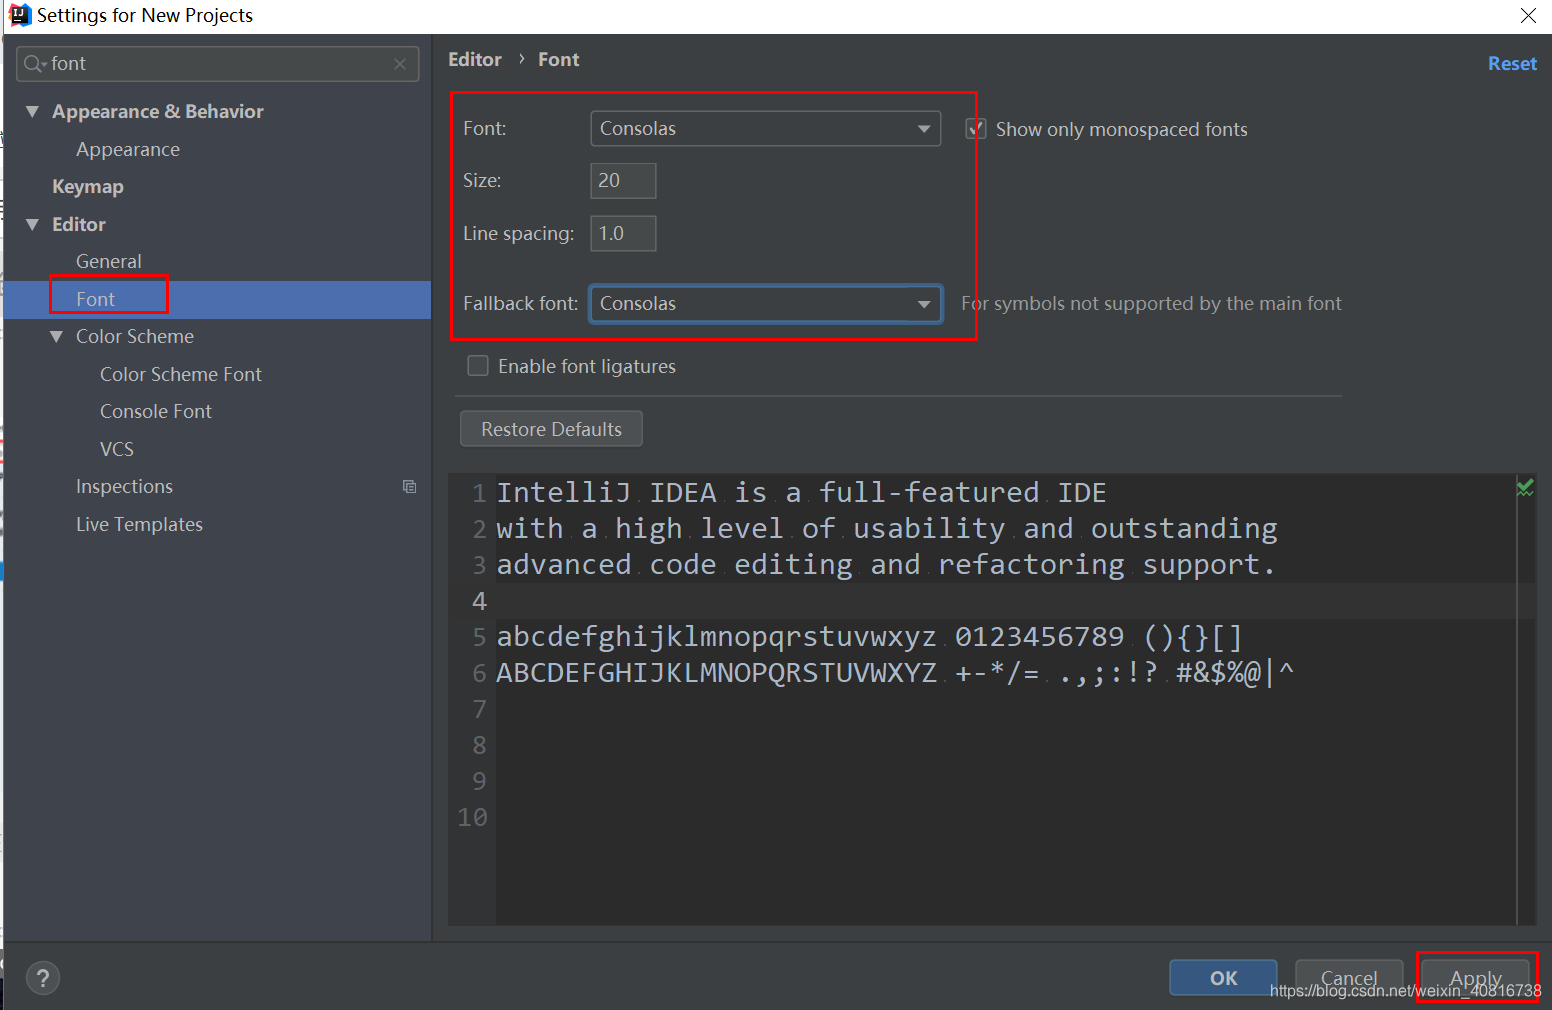Collapse the Color Scheme tree node arrow
The image size is (1552, 1010).
pos(56,337)
